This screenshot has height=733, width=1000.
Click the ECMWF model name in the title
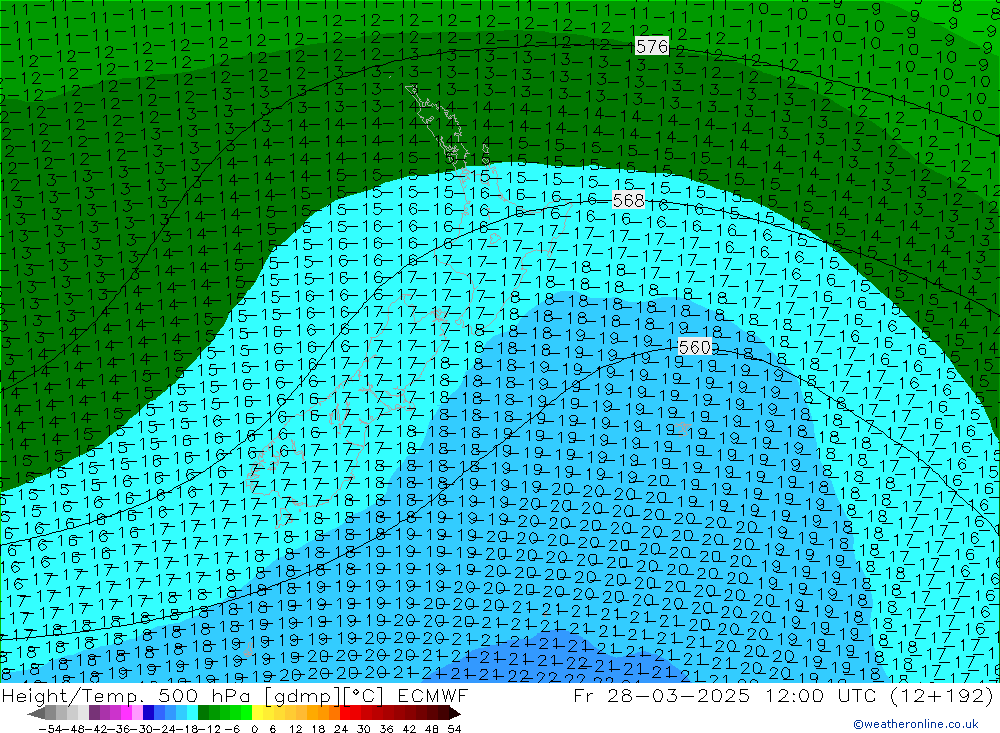pyautogui.click(x=433, y=695)
